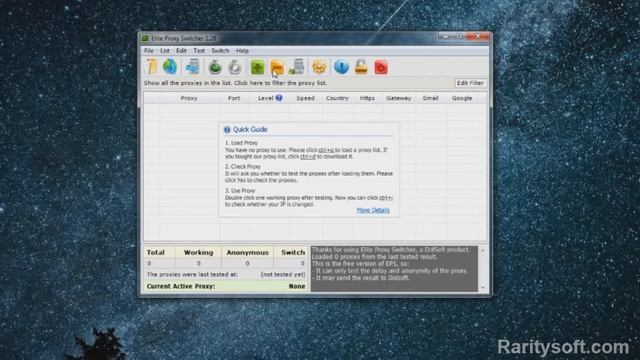Click the (not tested yet) text
640x360 pixels.
click(283, 275)
